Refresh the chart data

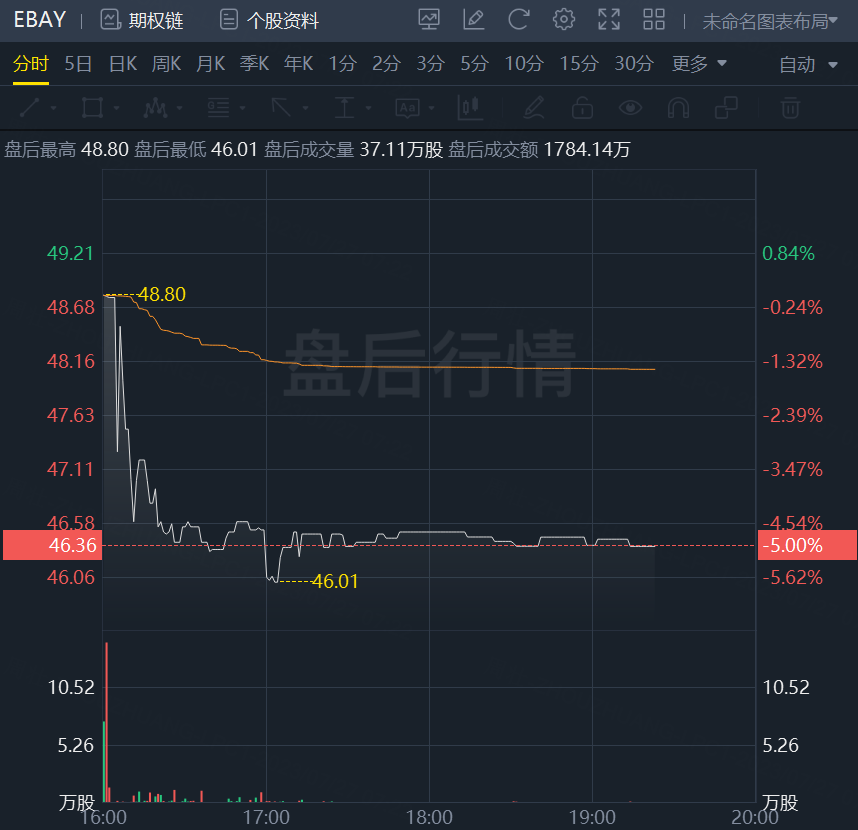(x=518, y=19)
